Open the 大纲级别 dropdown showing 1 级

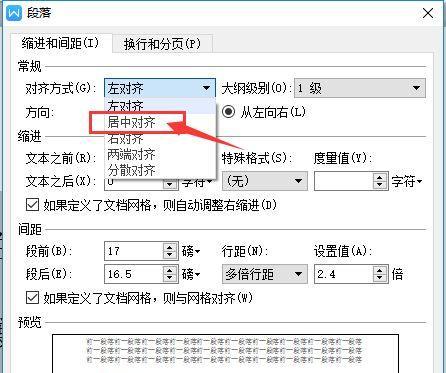360,88
